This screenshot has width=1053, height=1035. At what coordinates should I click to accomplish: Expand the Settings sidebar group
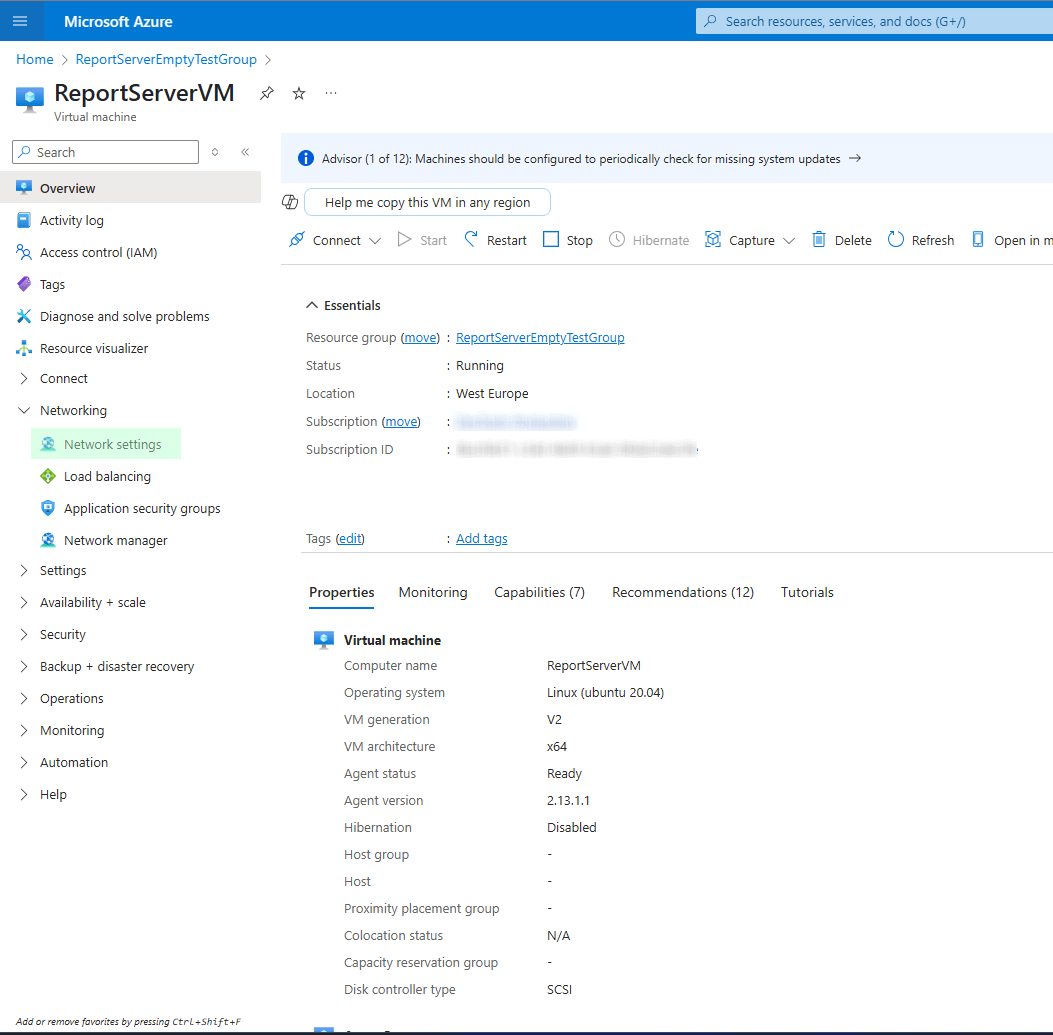(25, 571)
